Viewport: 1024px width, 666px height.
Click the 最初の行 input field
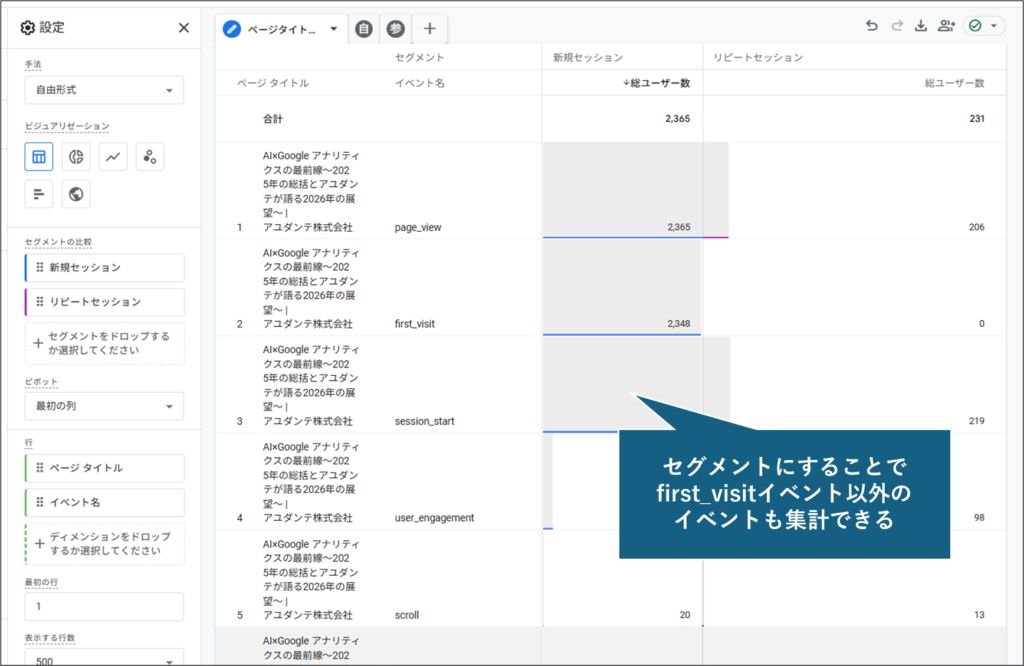pyautogui.click(x=104, y=606)
